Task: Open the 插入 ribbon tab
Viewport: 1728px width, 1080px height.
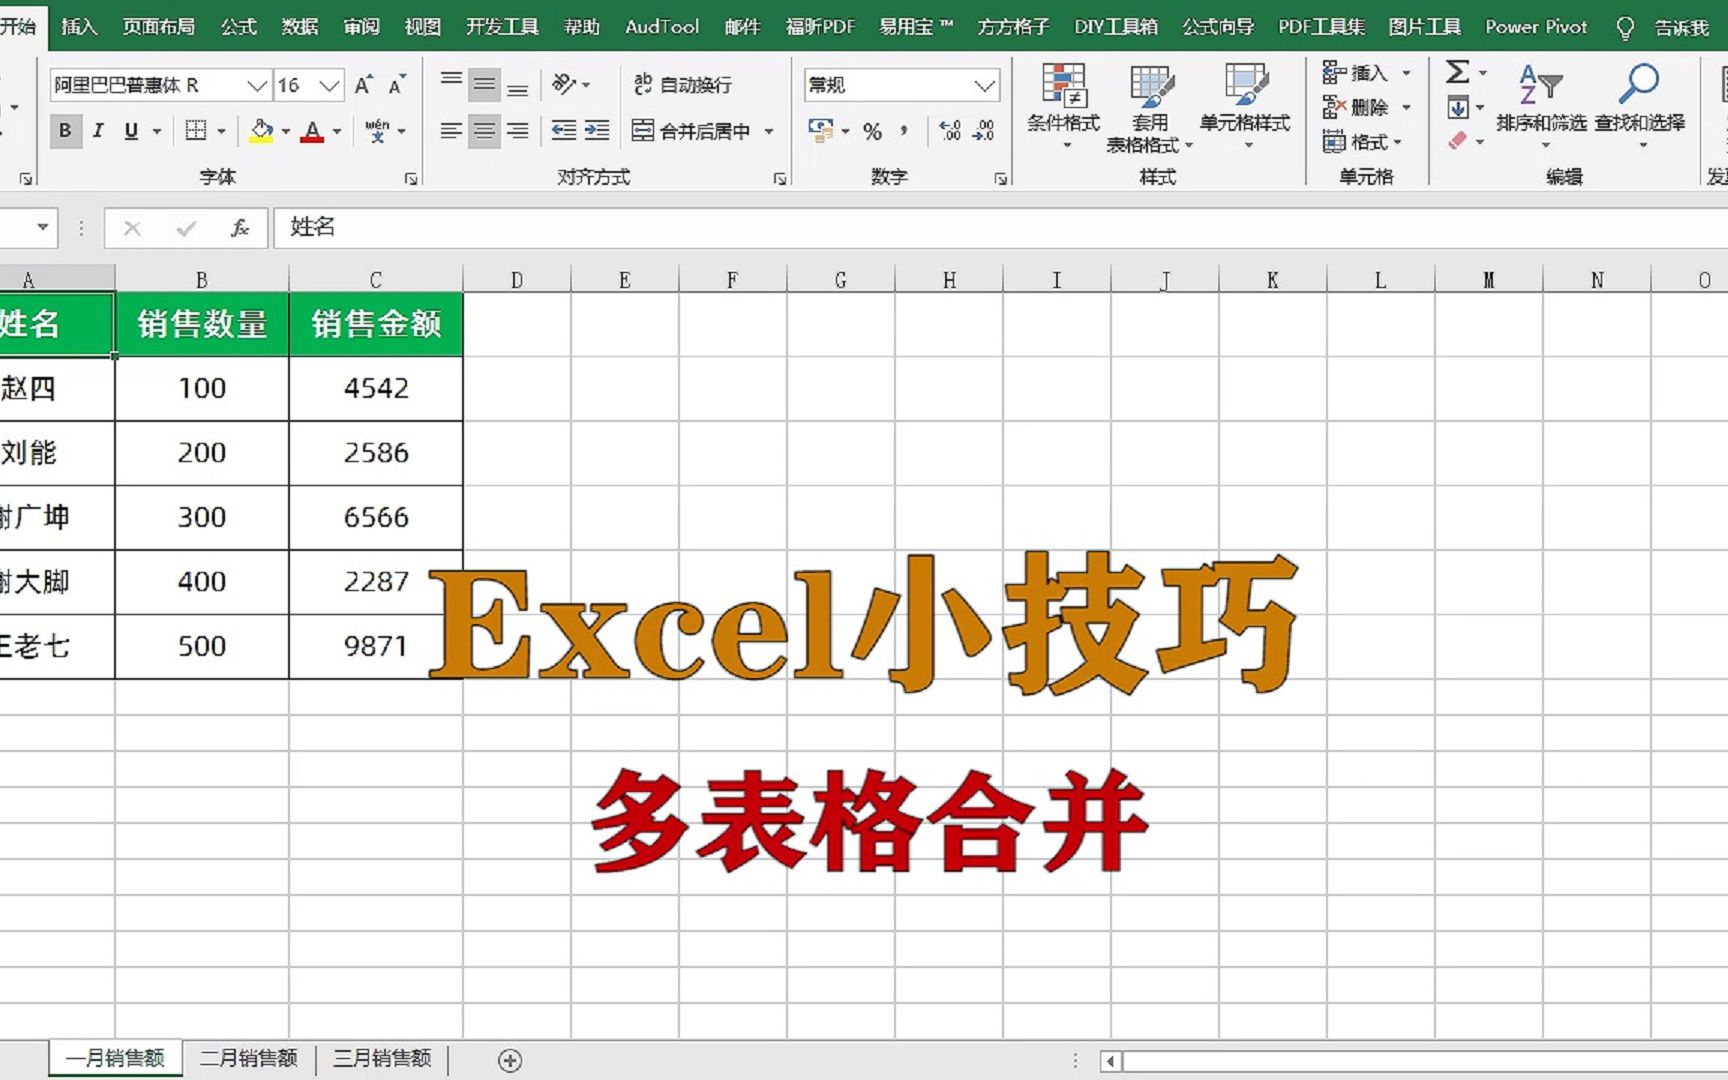Action: tap(78, 27)
